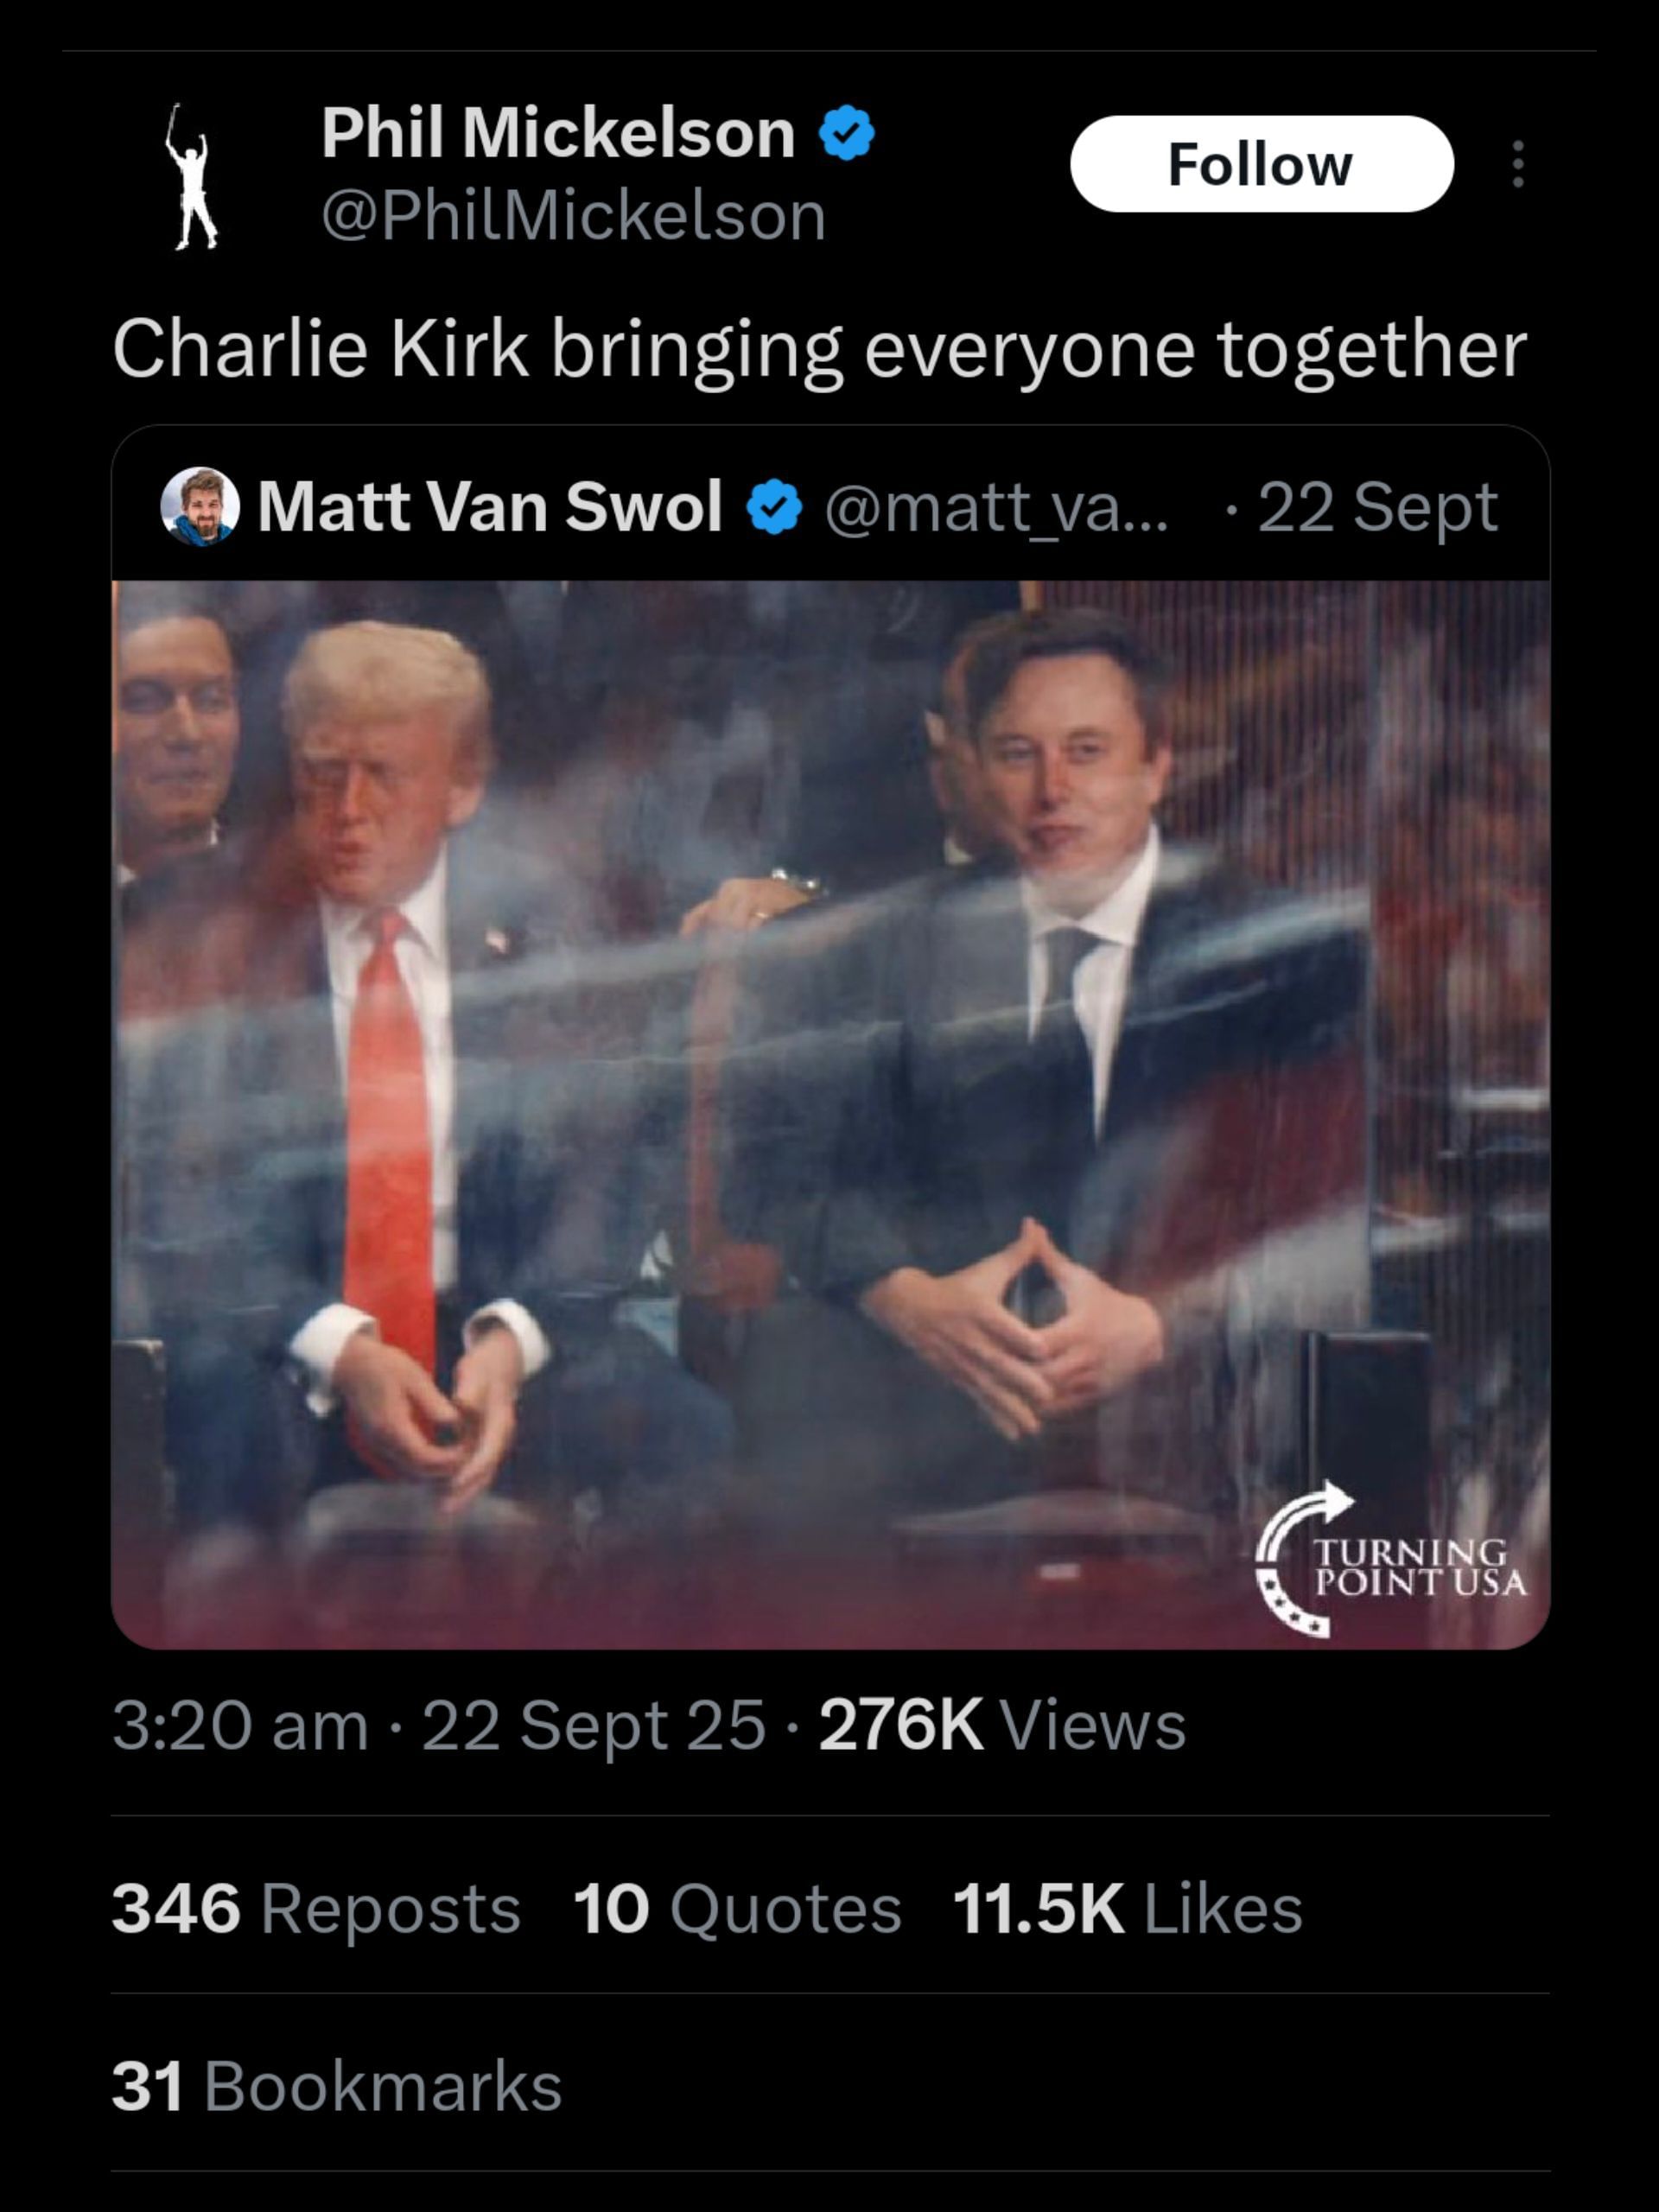The width and height of the screenshot is (1659, 2212).
Task: Follow Phil Mickelson
Action: pos(1262,164)
